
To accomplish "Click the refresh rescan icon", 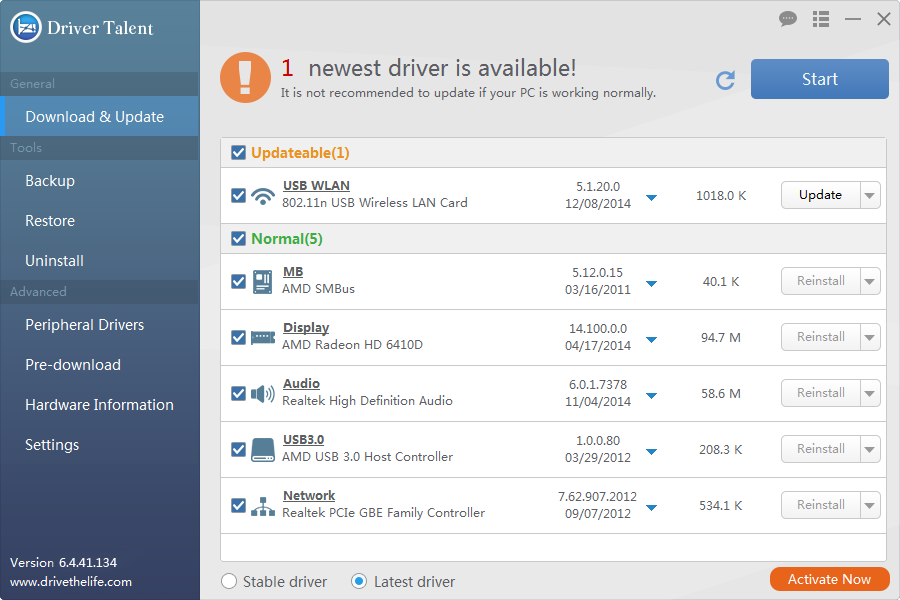I will click(x=726, y=80).
